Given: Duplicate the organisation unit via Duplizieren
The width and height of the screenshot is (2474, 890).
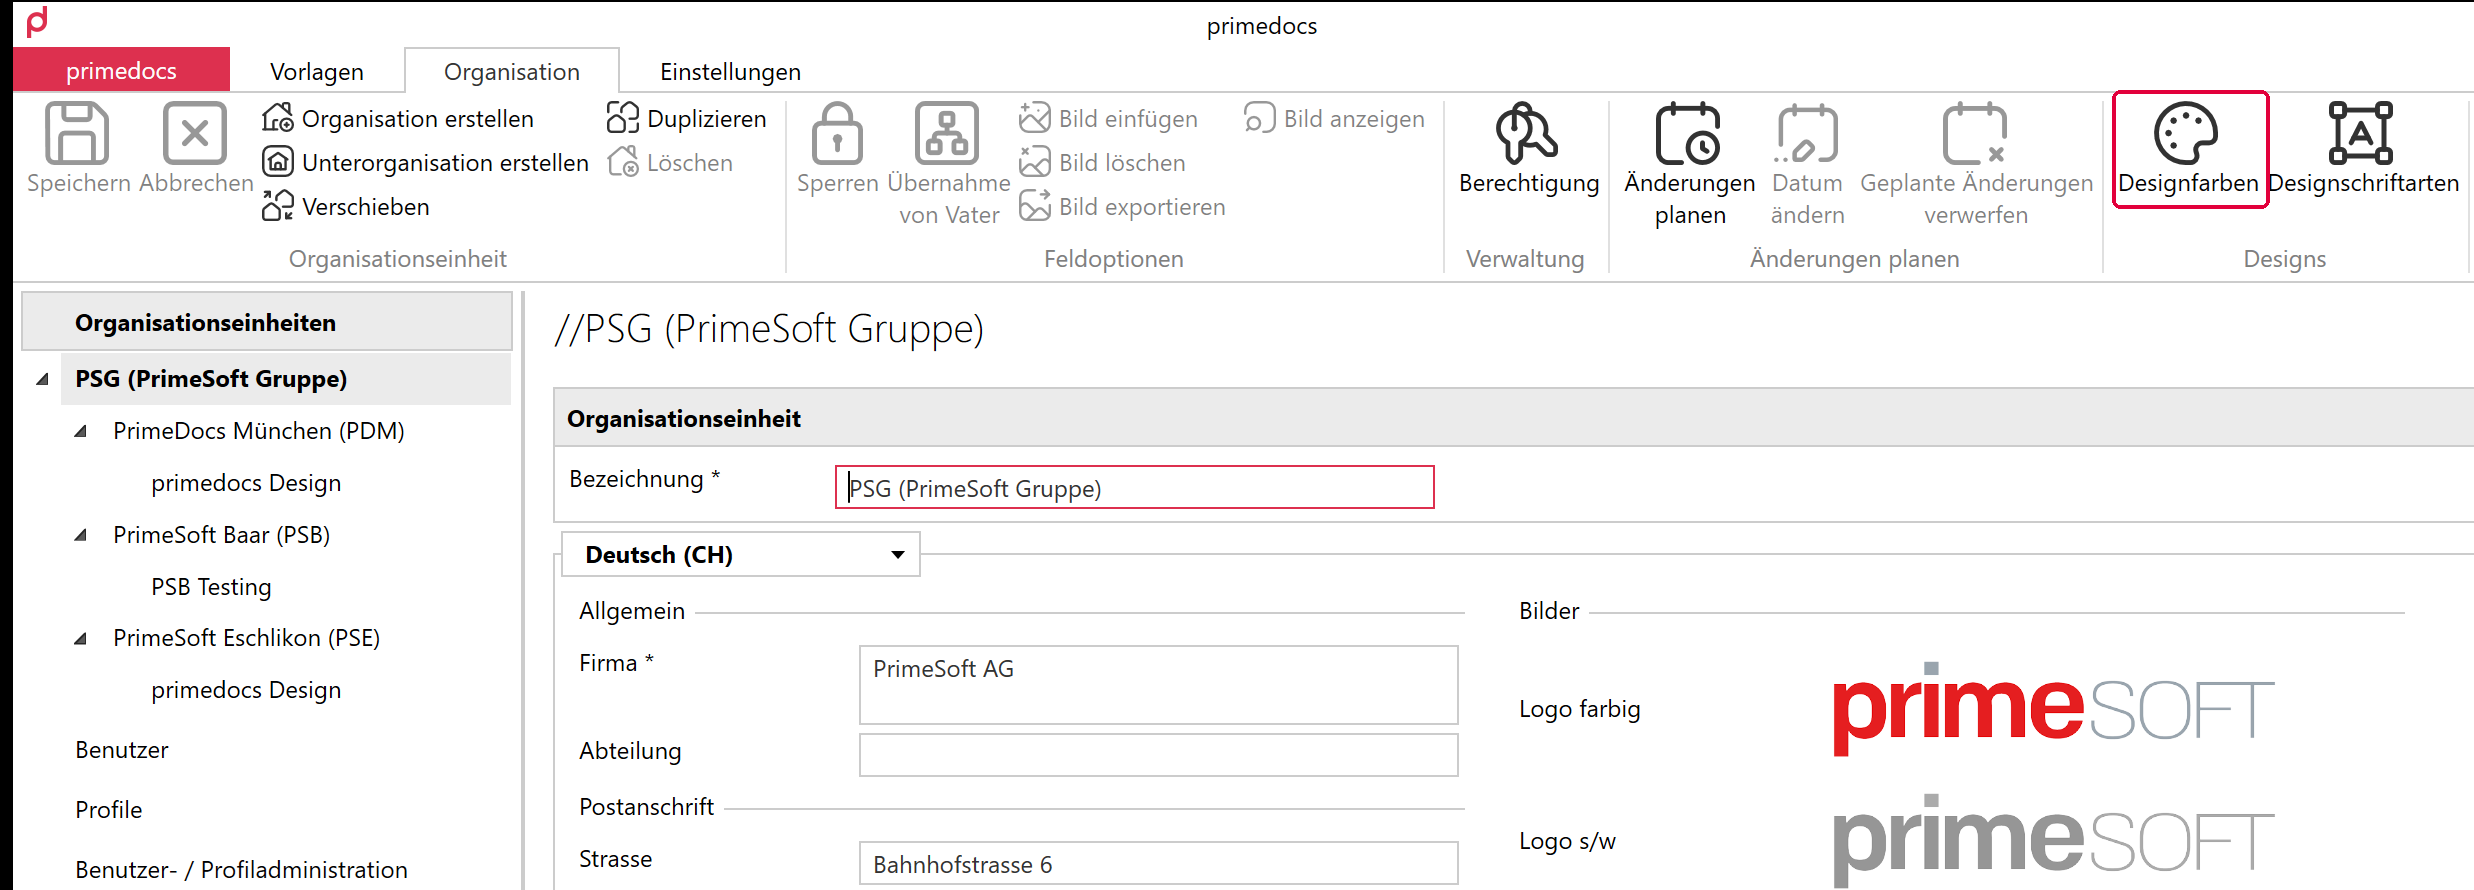Looking at the screenshot, I should pyautogui.click(x=686, y=119).
